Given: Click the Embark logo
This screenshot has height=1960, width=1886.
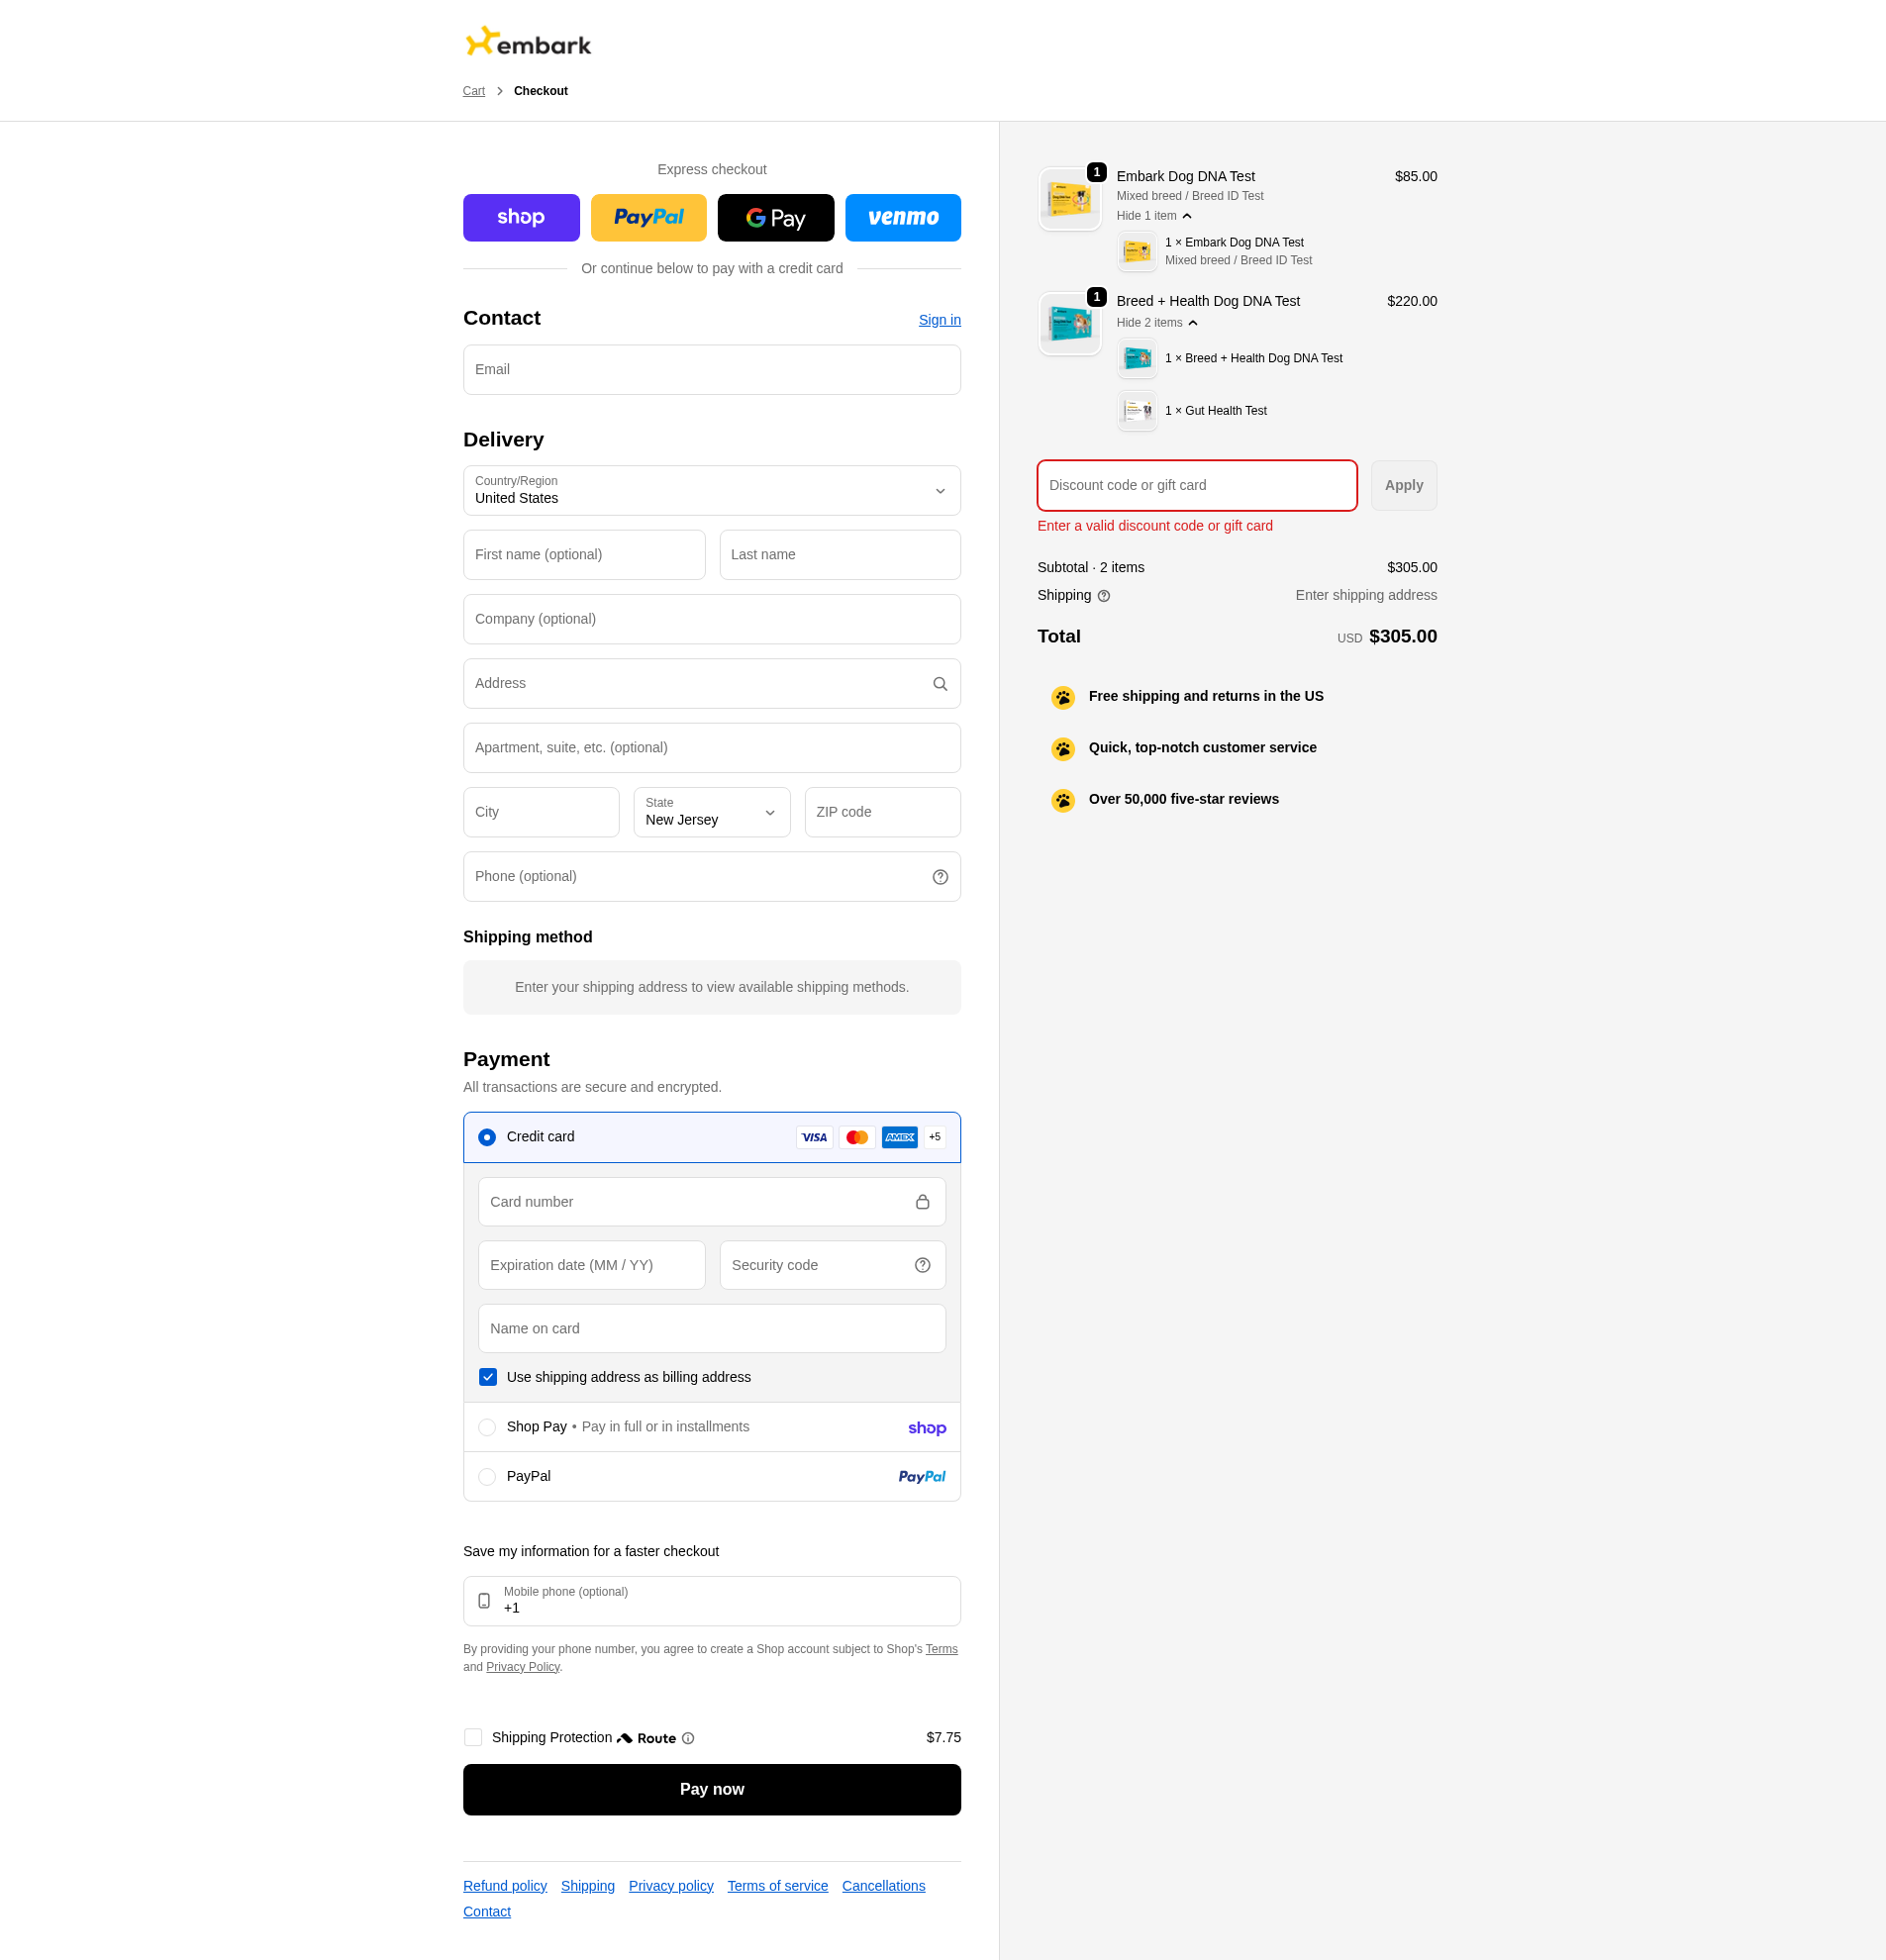Looking at the screenshot, I should pos(528,42).
